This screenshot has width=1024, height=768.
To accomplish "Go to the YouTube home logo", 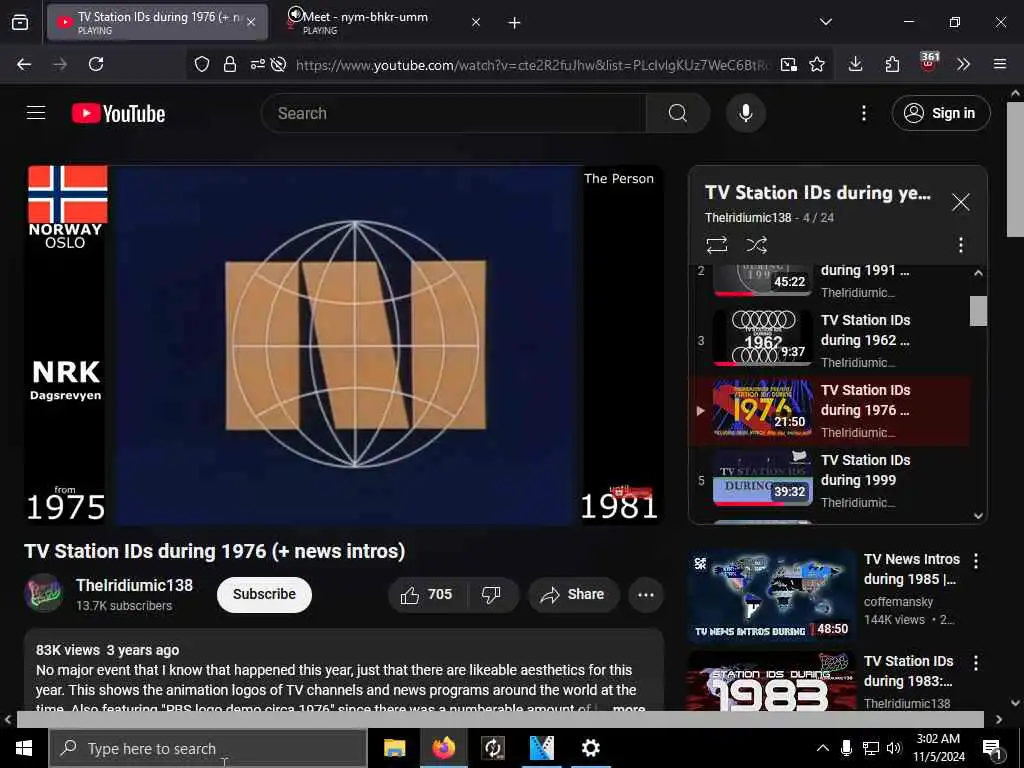I will point(118,114).
